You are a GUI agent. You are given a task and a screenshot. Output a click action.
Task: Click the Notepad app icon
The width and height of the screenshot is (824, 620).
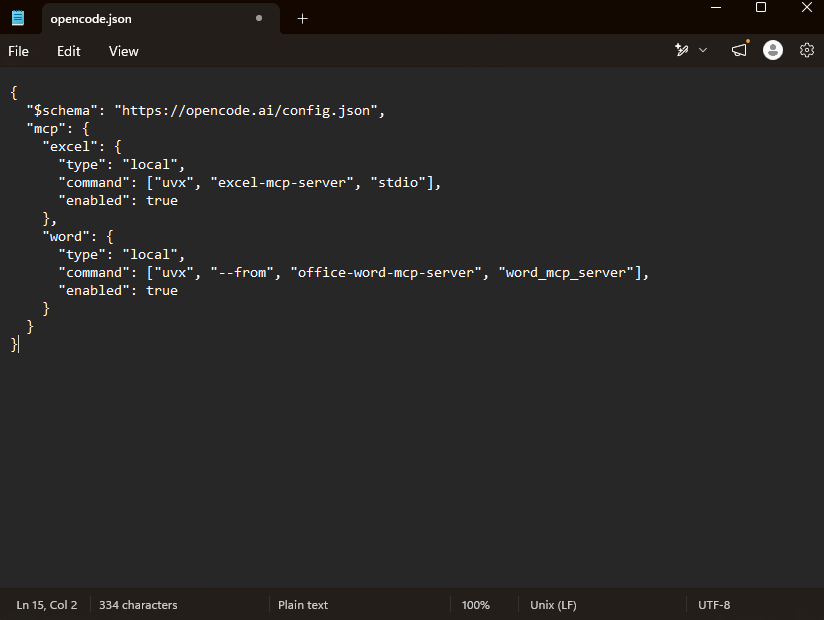[18, 18]
